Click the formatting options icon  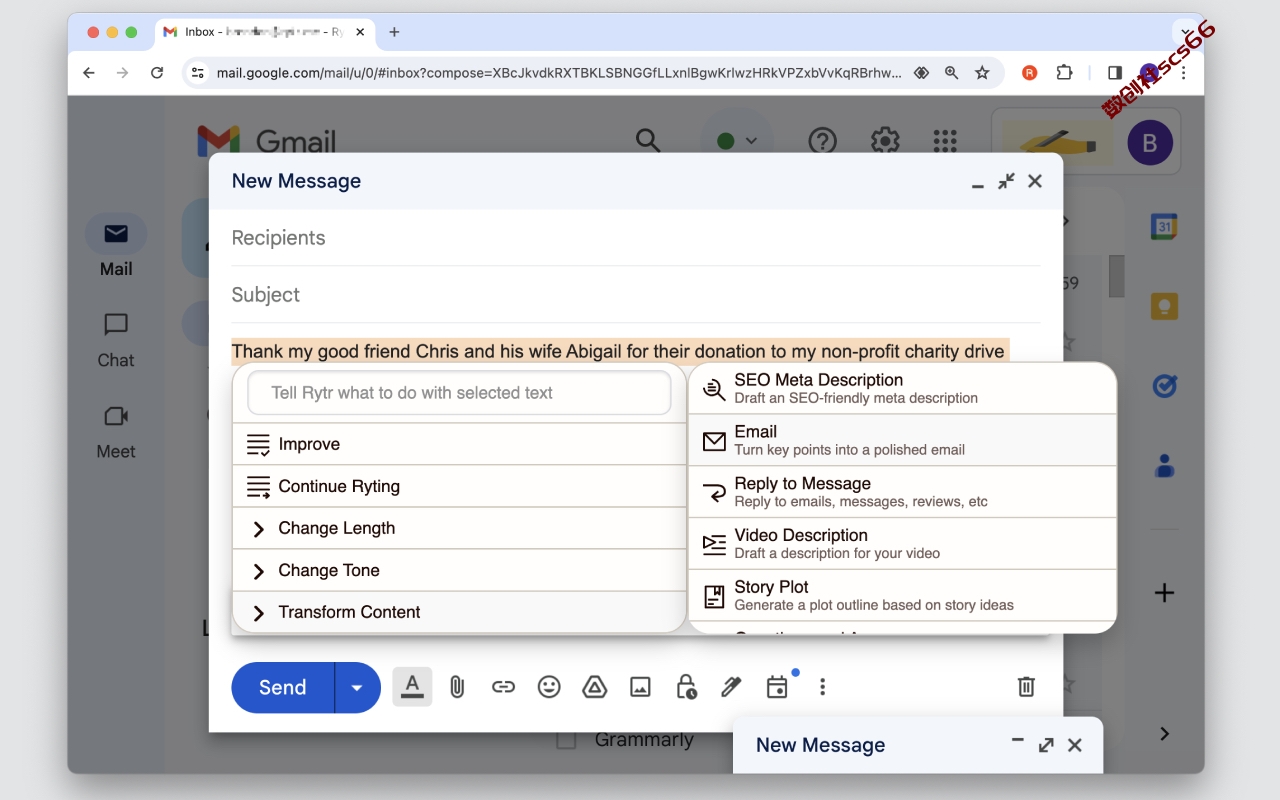412,687
